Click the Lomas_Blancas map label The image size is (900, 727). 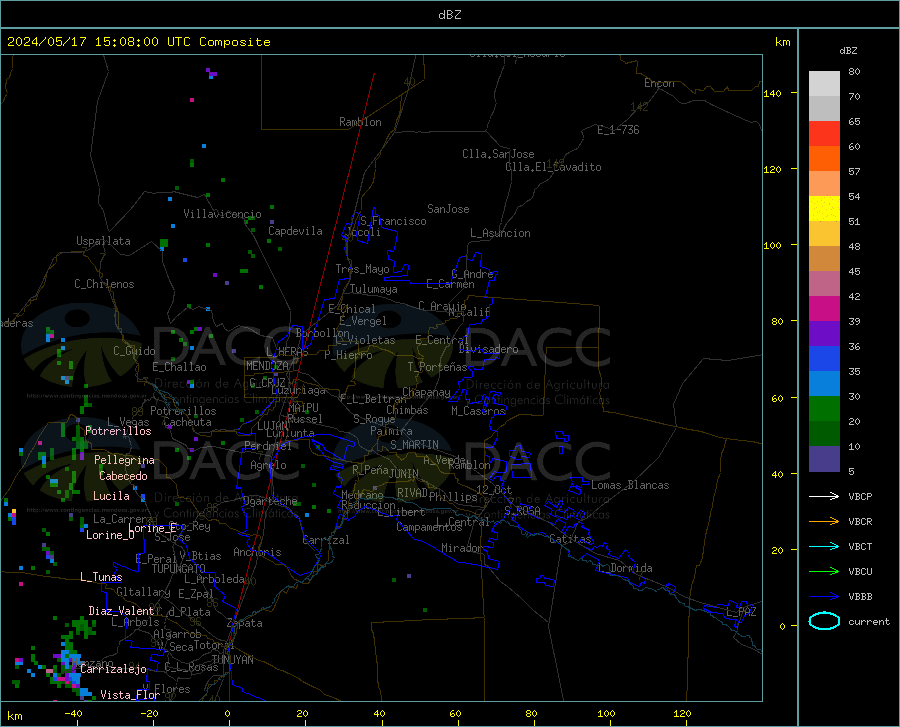pyautogui.click(x=630, y=485)
